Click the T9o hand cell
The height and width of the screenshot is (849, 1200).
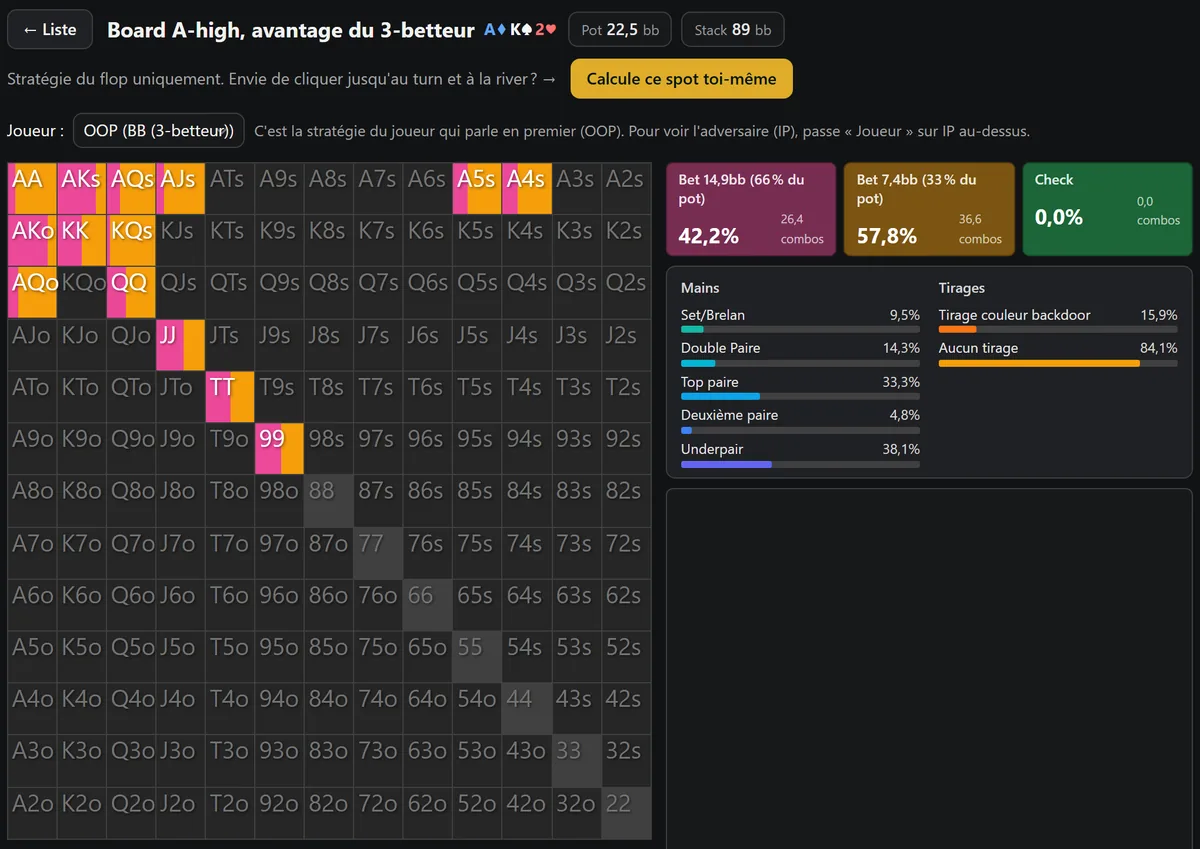(x=230, y=448)
